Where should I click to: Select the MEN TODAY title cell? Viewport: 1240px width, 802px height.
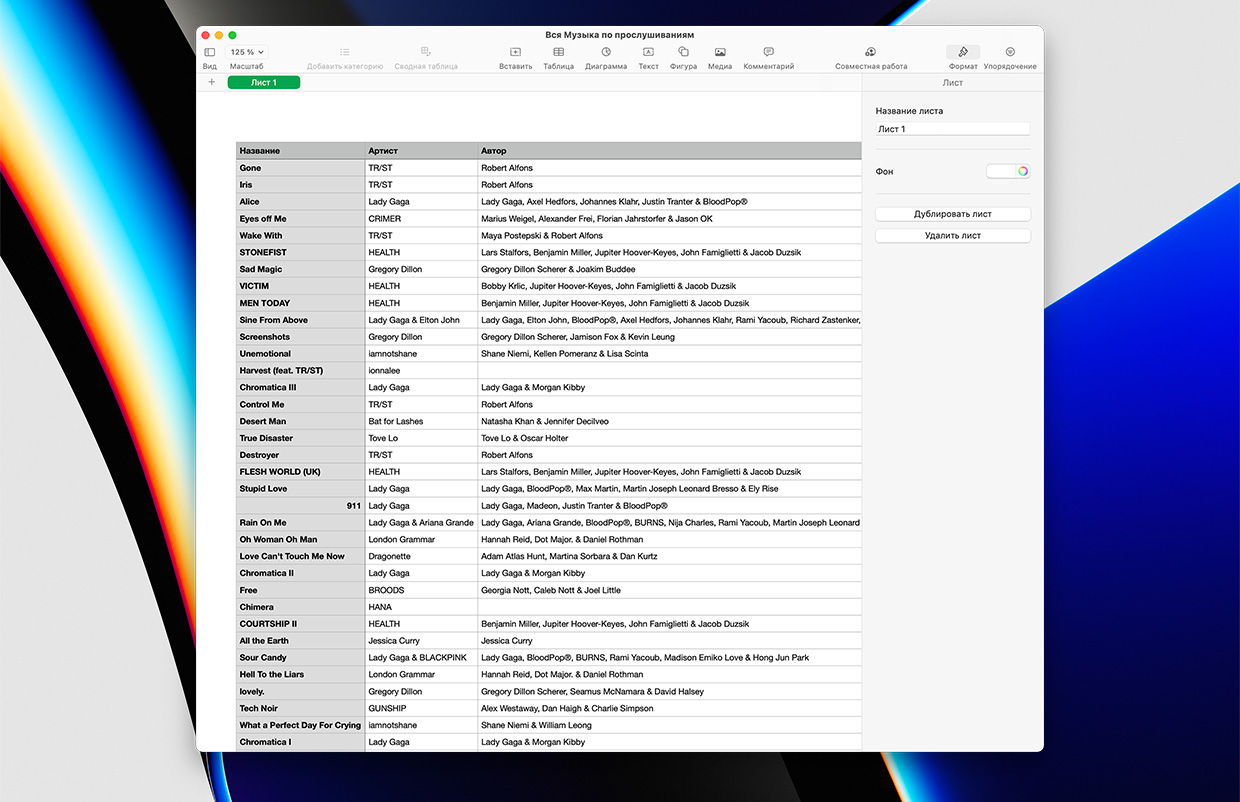pos(300,303)
